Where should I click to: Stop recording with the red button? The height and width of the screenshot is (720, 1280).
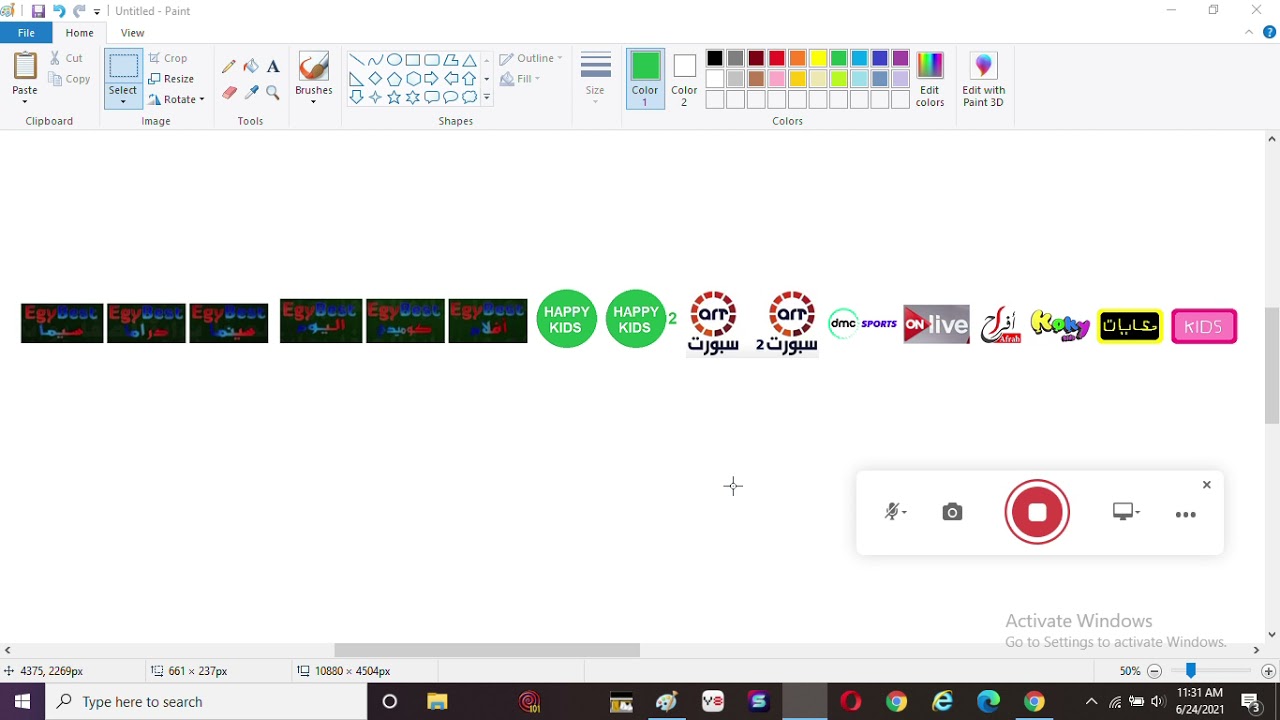pos(1037,512)
